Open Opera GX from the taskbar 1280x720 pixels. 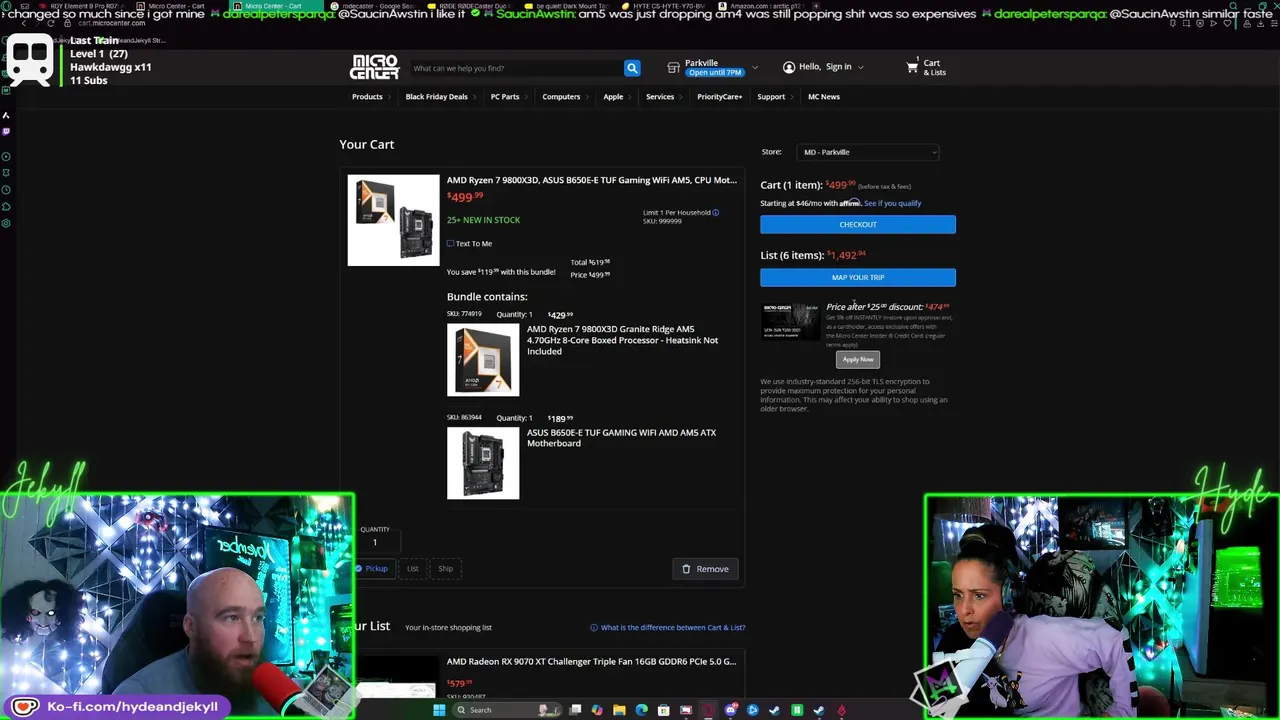coord(708,710)
